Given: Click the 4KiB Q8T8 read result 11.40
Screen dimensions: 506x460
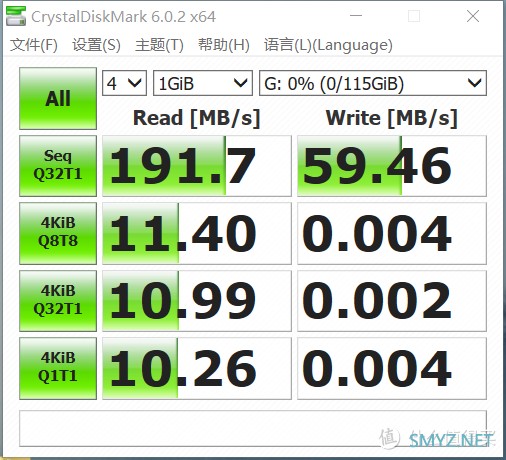Looking at the screenshot, I should 197,233.
